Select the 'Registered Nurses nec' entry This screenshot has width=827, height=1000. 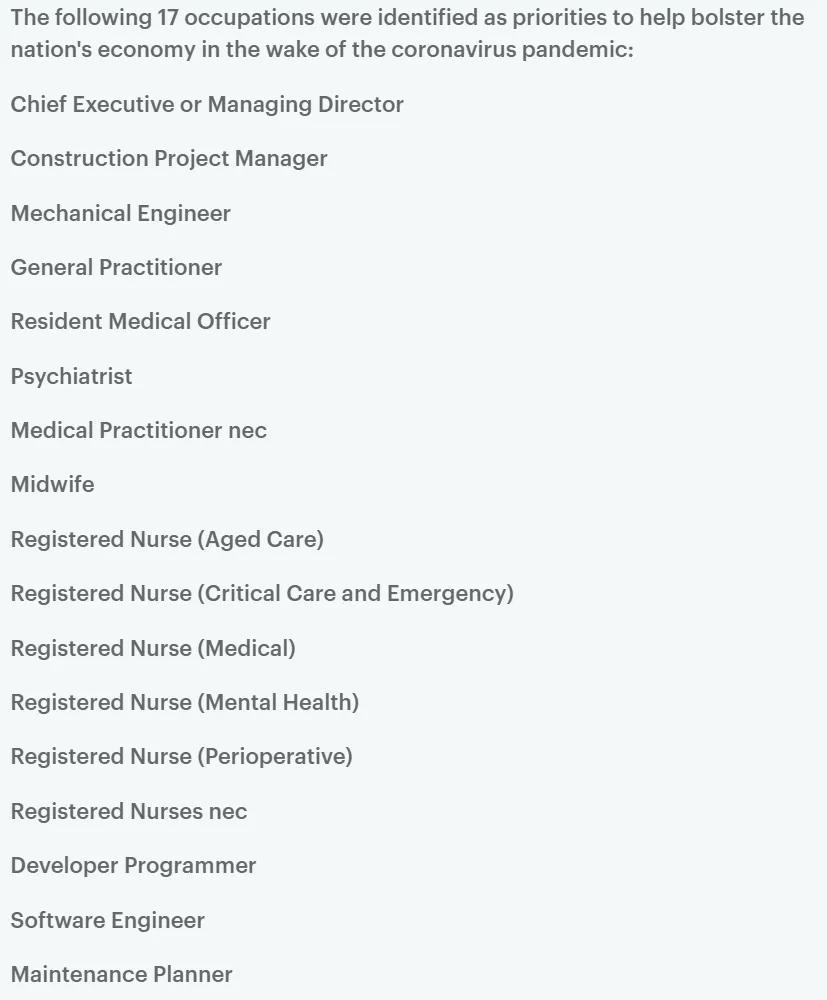129,812
